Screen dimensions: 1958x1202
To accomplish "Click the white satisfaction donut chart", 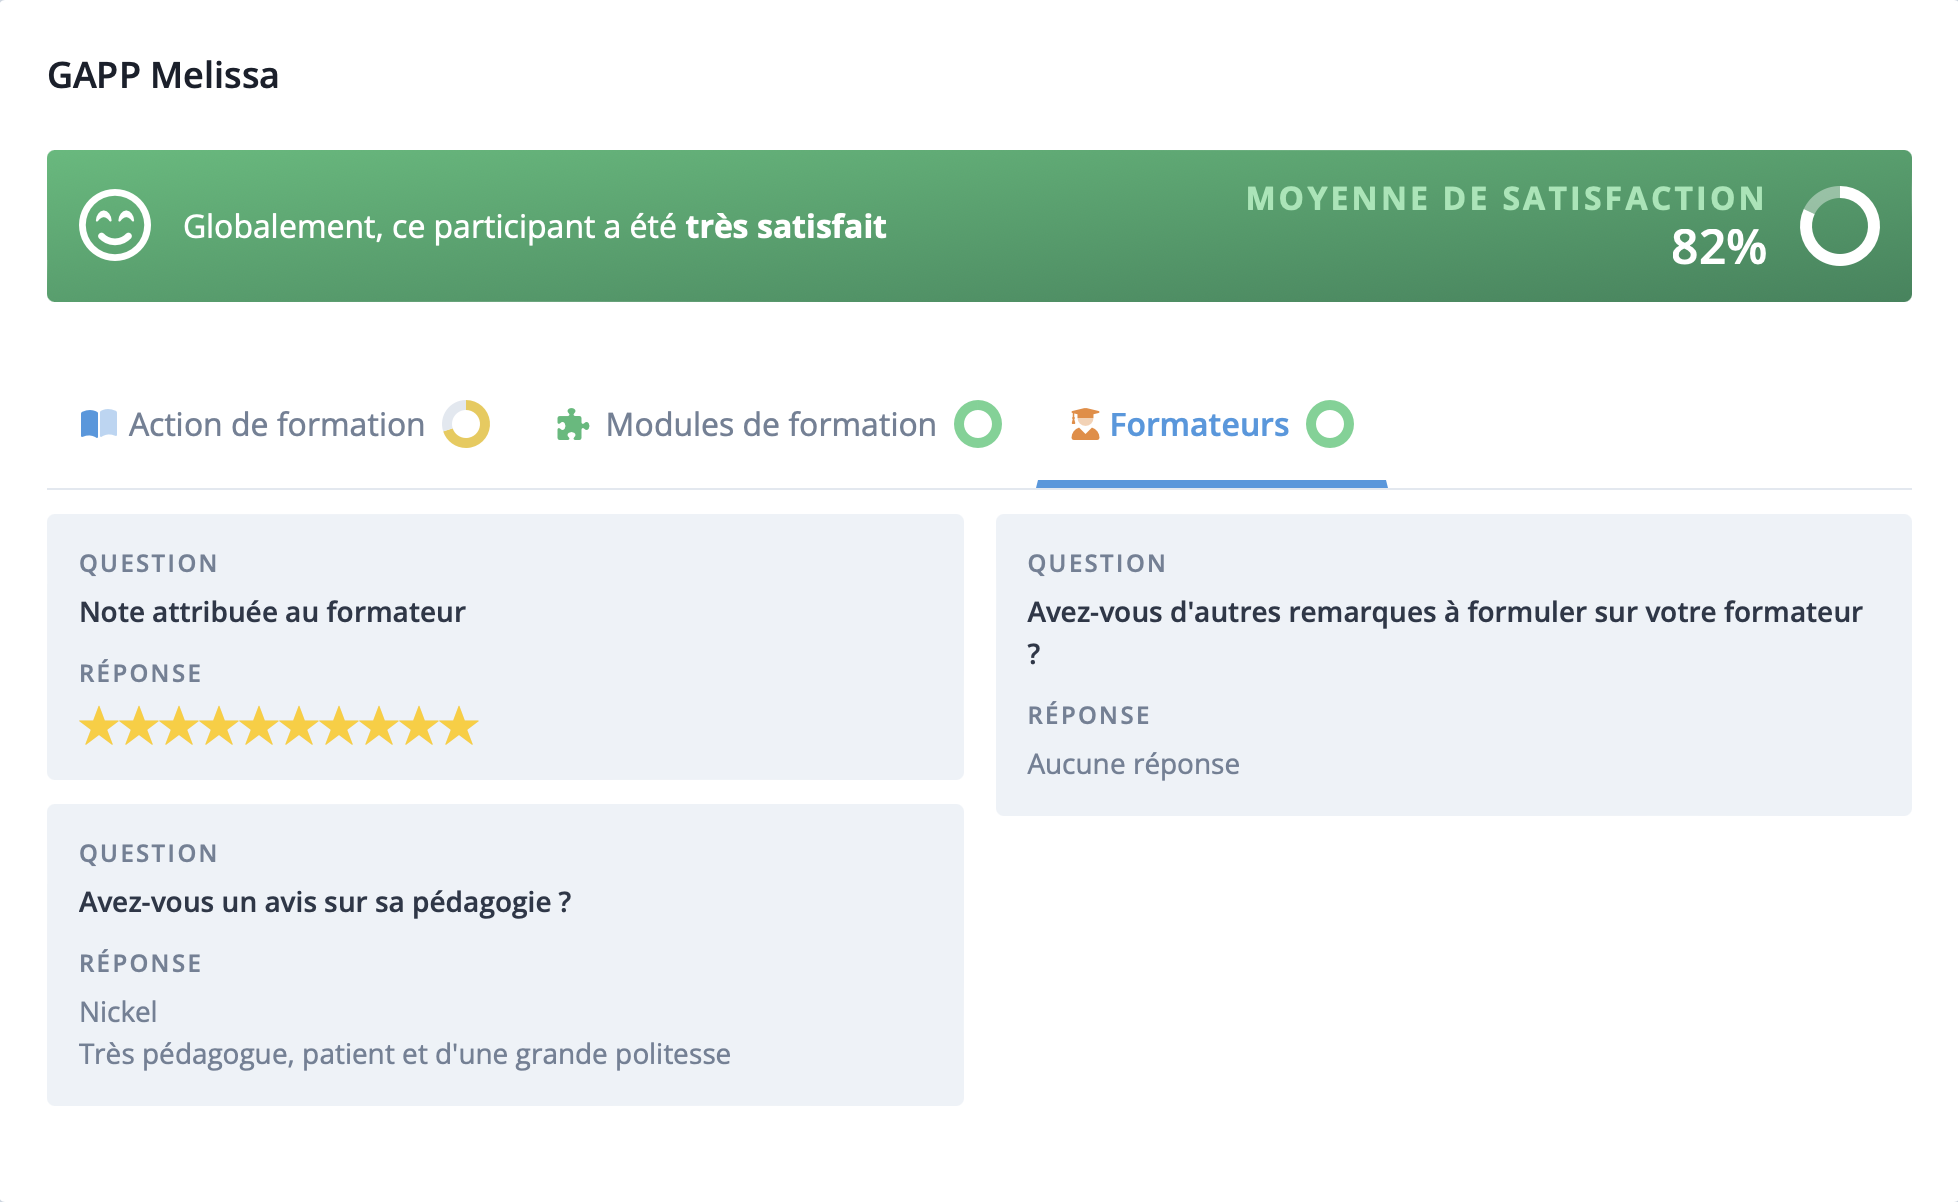I will point(1839,226).
